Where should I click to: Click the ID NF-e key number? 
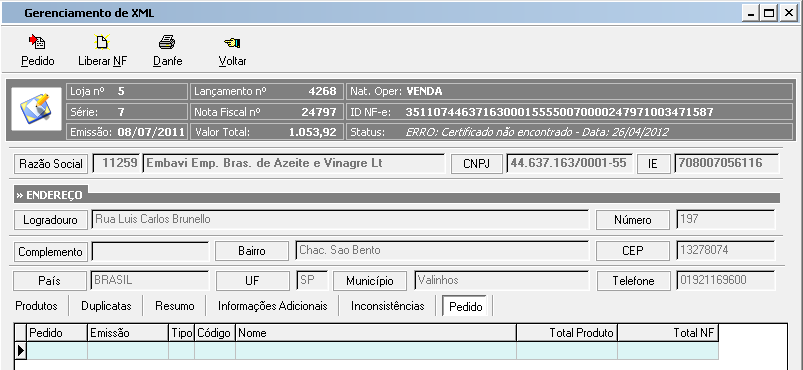point(559,112)
